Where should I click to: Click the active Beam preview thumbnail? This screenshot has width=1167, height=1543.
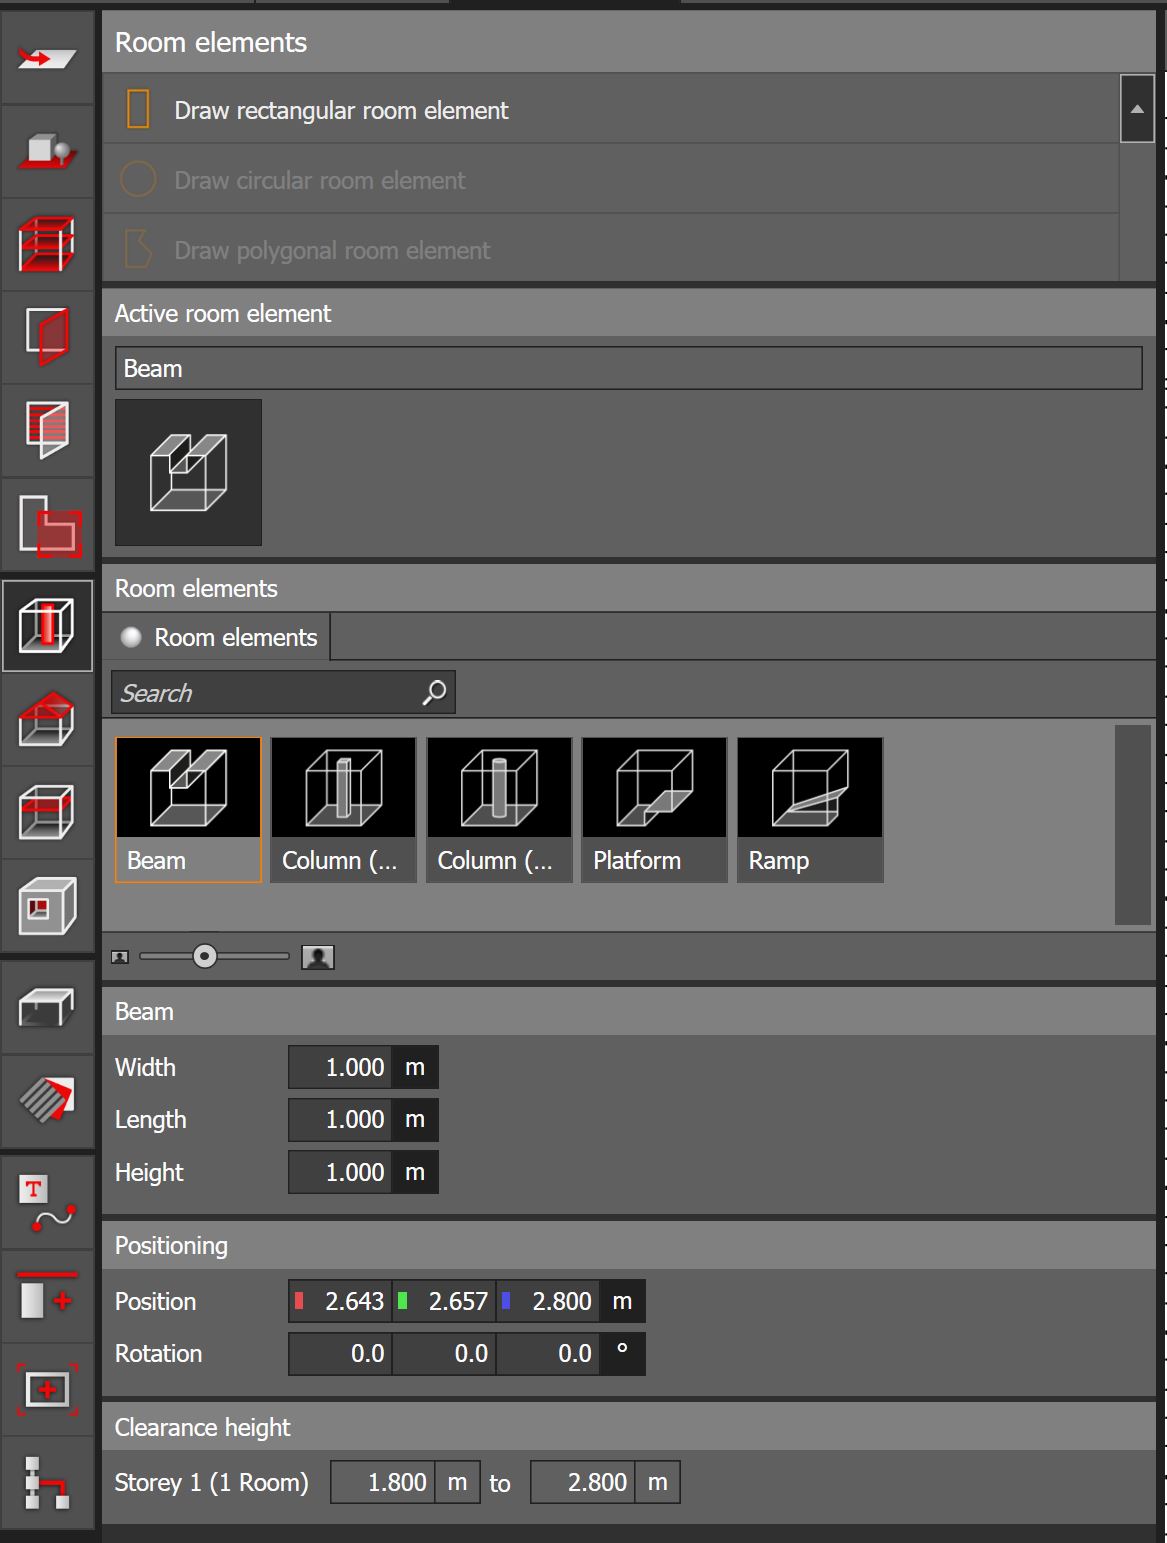click(x=188, y=472)
